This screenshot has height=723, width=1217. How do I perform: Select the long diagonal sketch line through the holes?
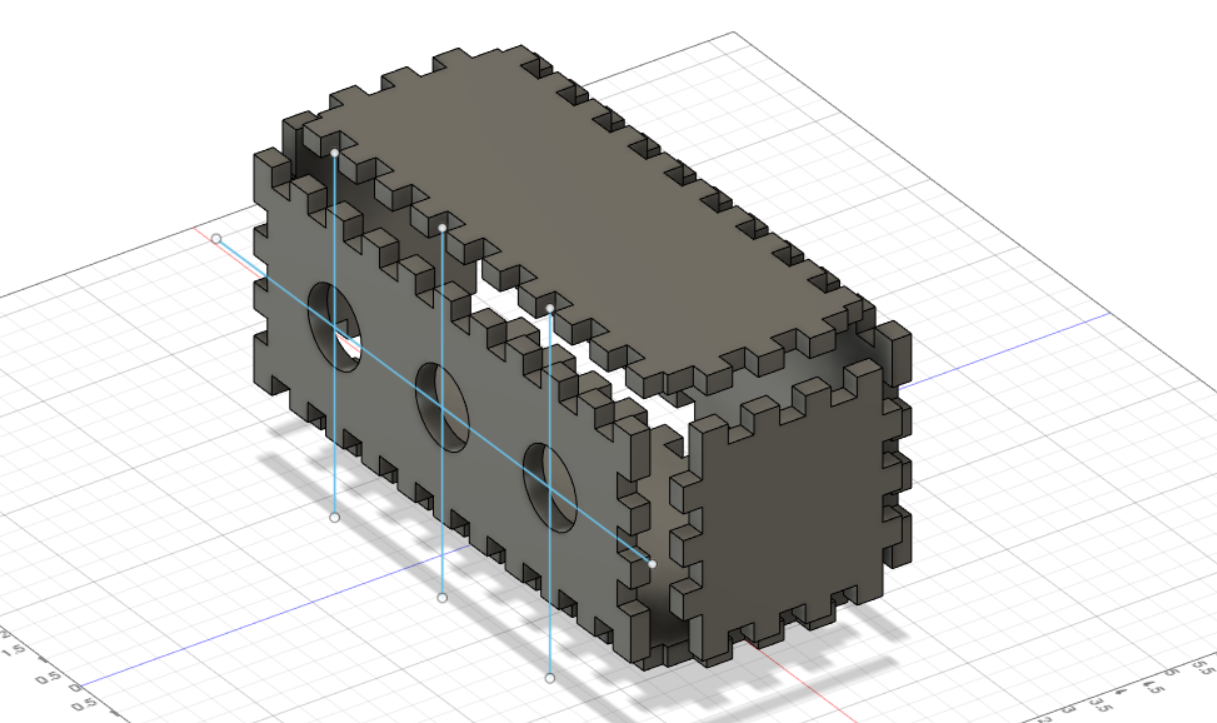[x=434, y=401]
